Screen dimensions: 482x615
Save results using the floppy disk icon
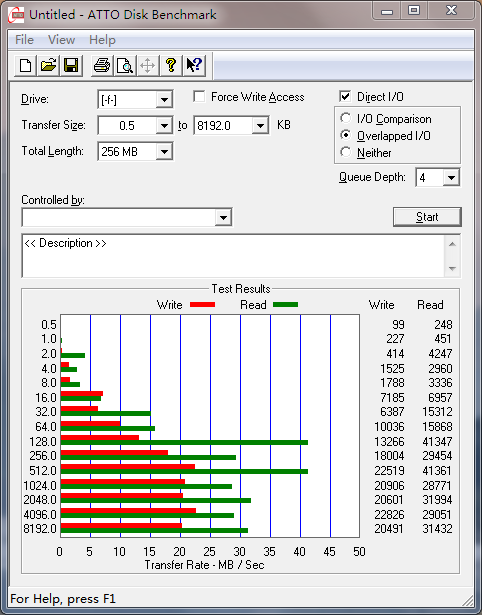71,65
